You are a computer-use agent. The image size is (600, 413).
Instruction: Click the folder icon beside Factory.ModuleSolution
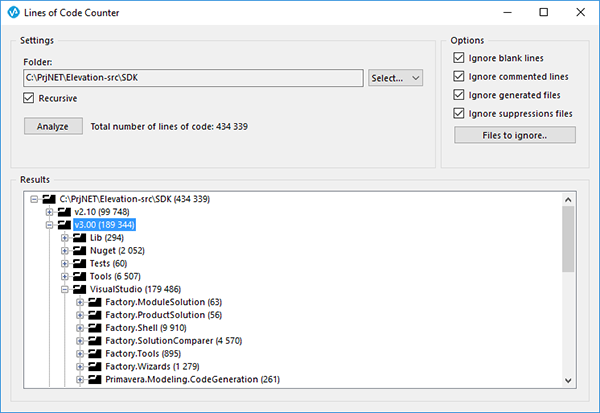[95, 302]
